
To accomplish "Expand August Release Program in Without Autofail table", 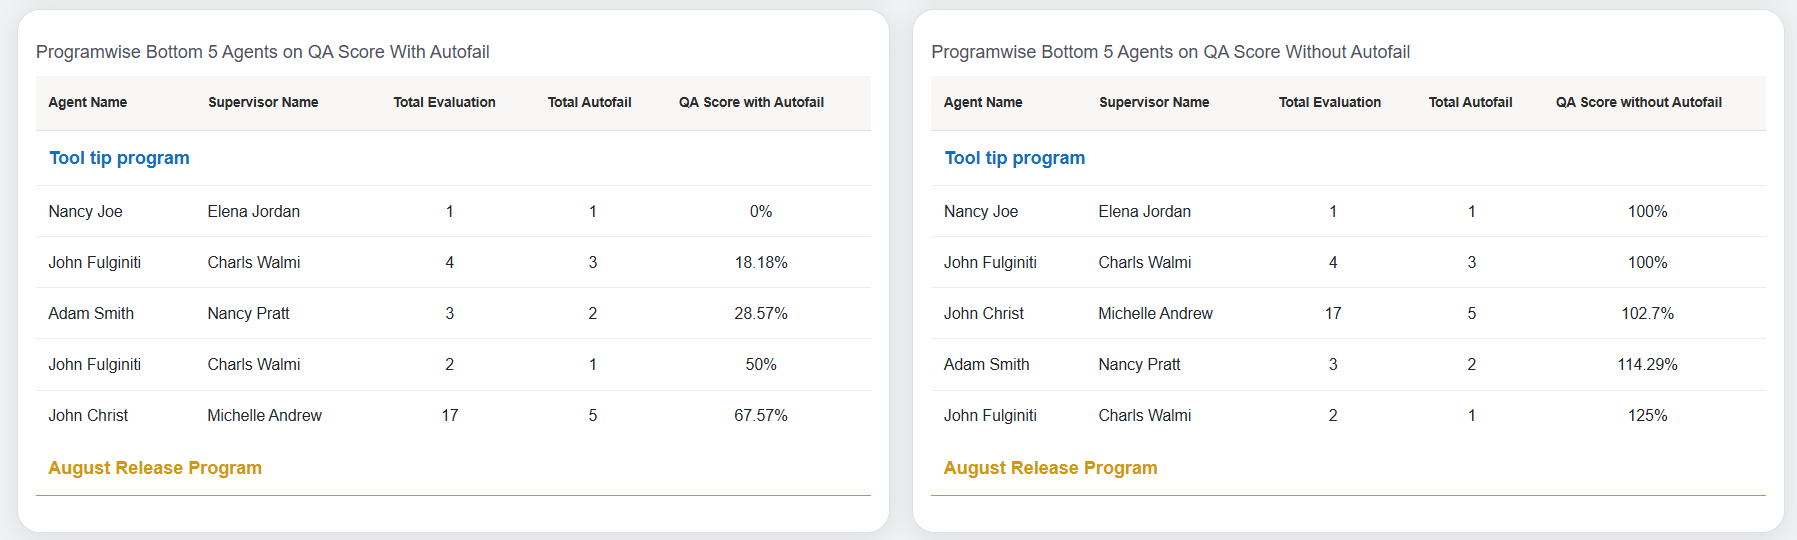I will [1050, 468].
